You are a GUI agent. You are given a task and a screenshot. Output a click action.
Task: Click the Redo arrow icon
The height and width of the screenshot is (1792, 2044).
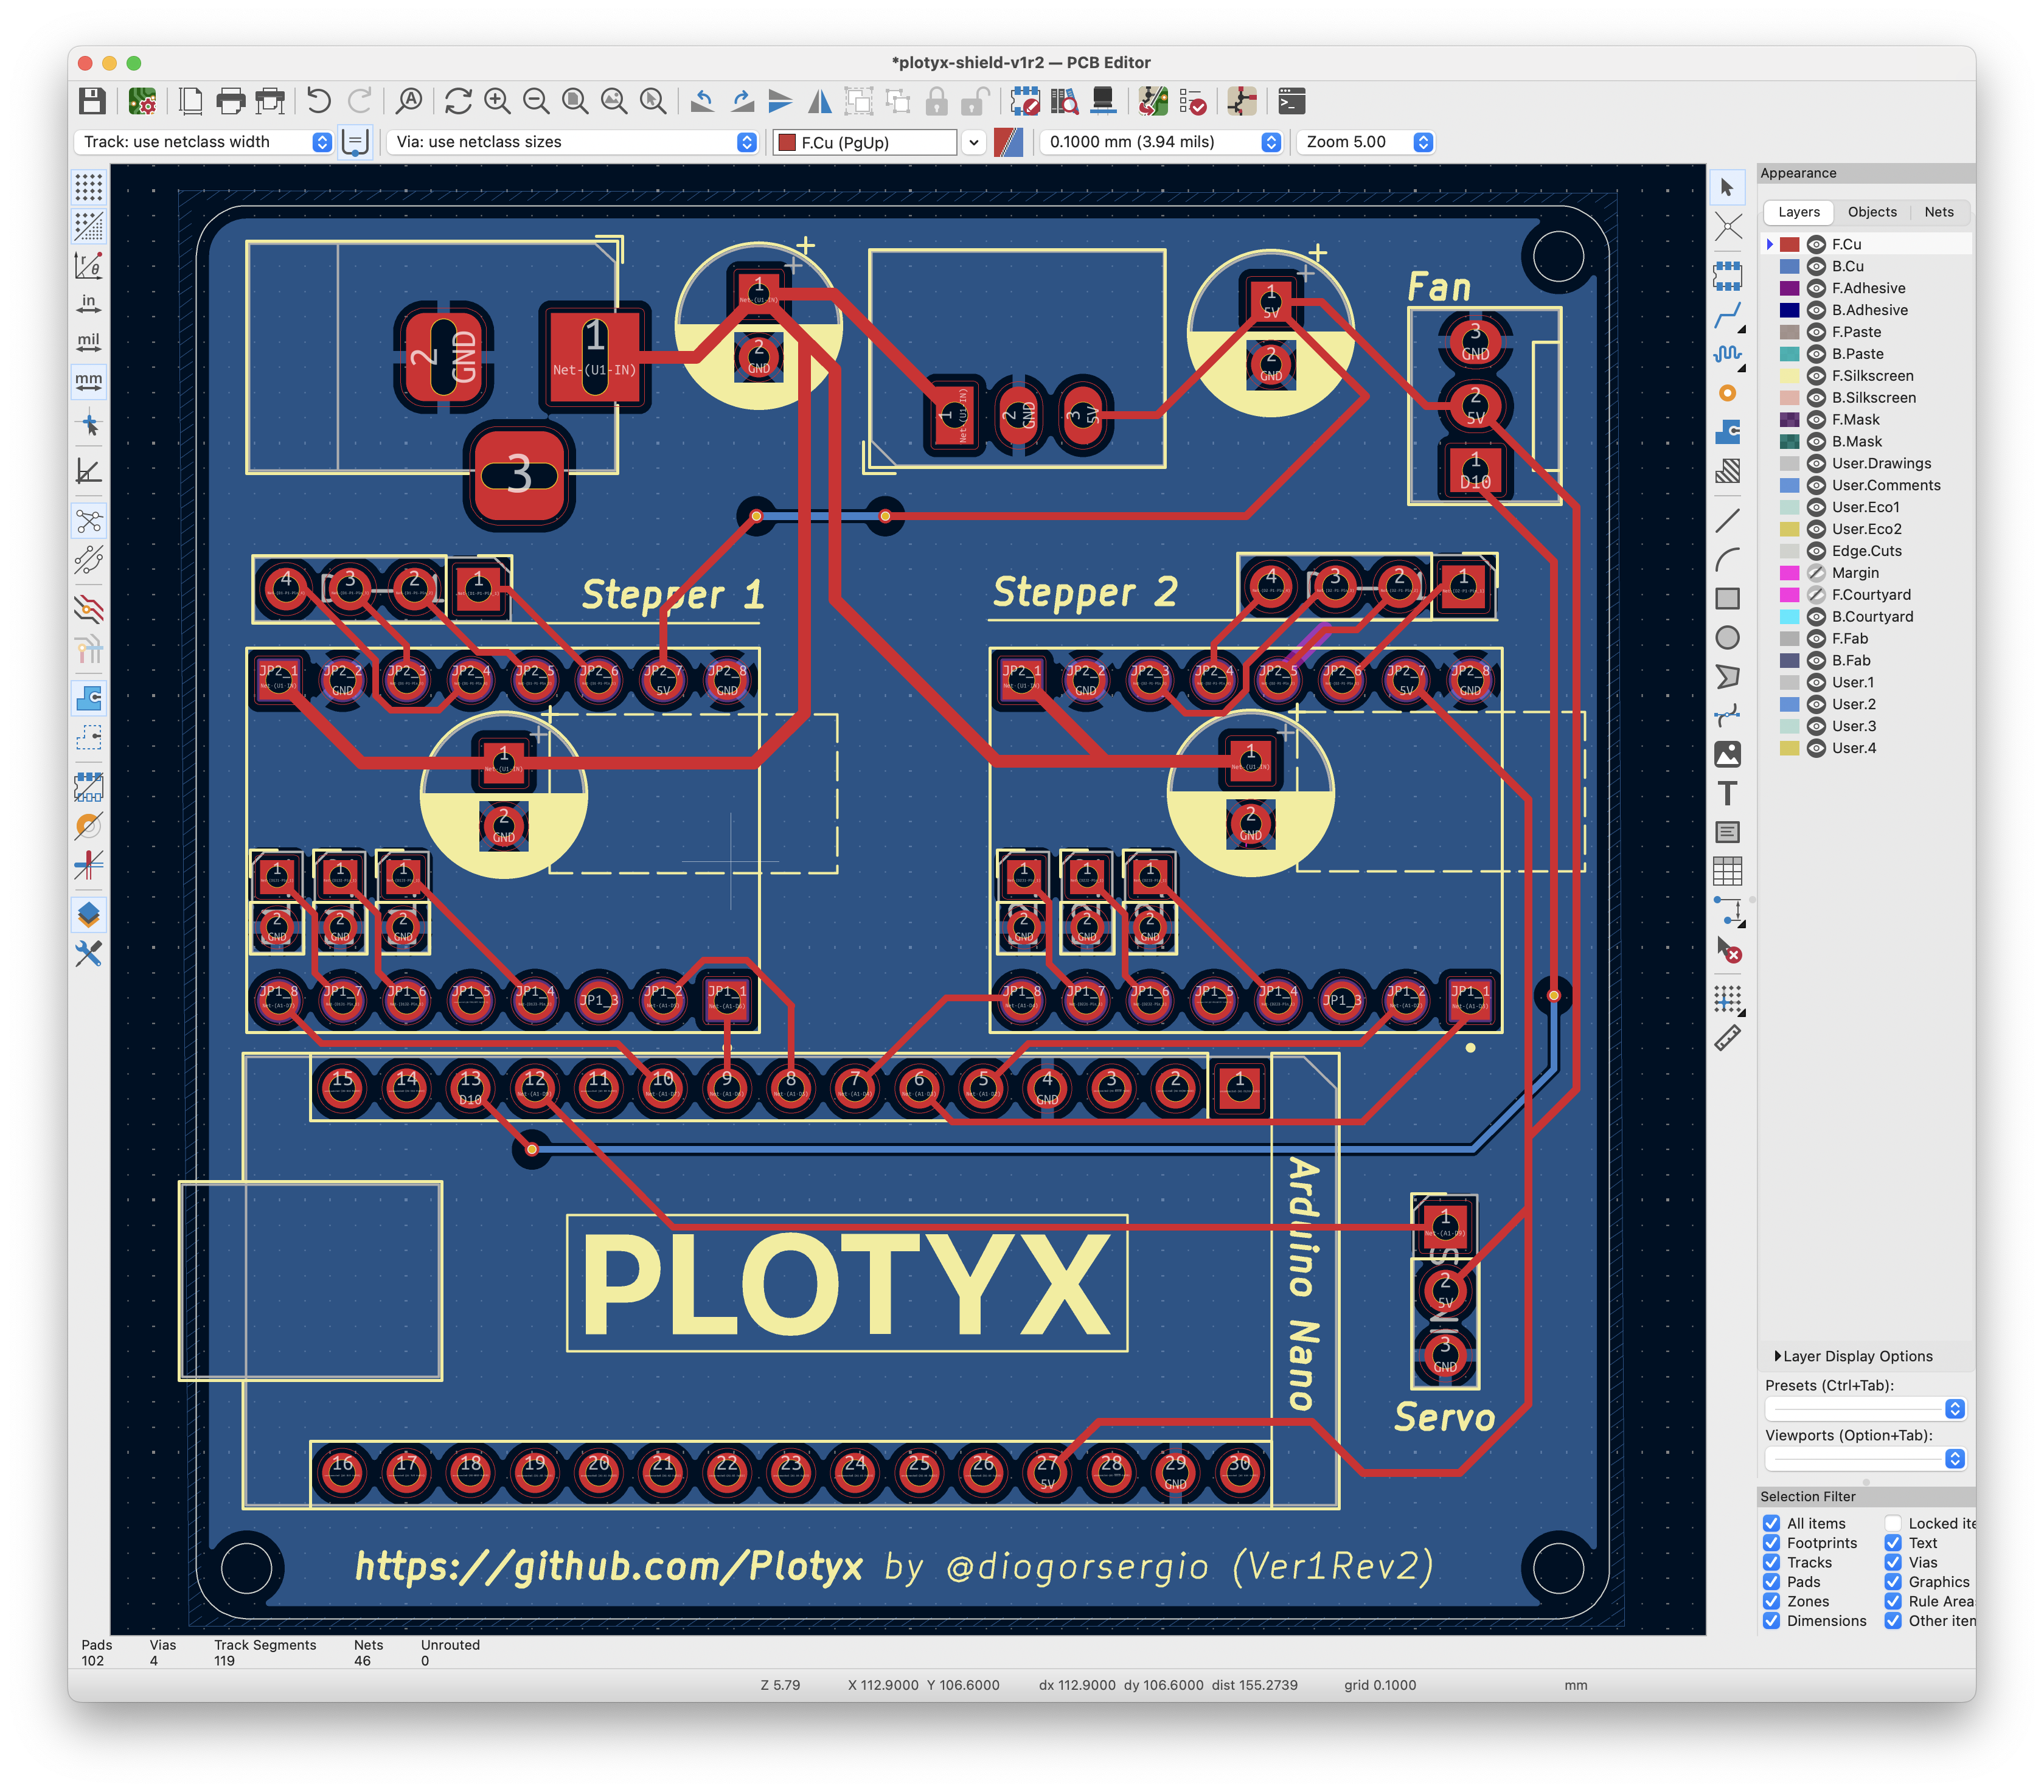click(360, 101)
